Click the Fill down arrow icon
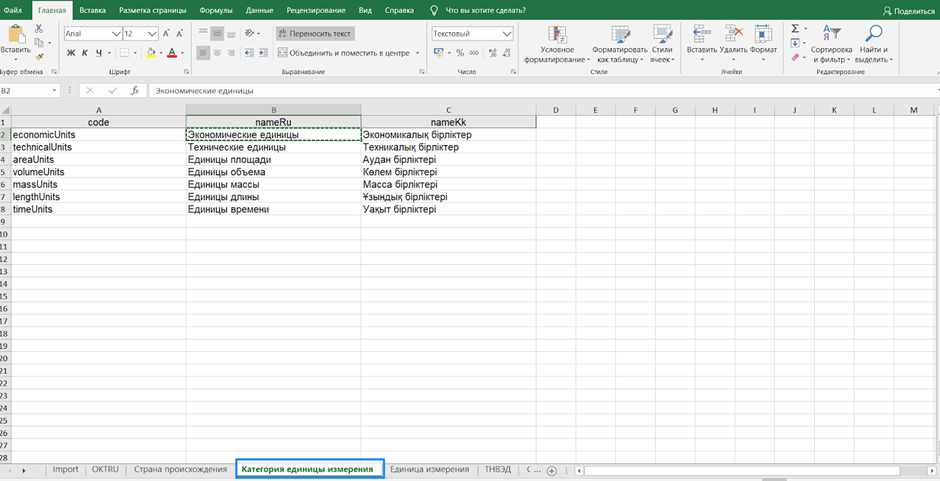The image size is (940, 481). point(795,43)
